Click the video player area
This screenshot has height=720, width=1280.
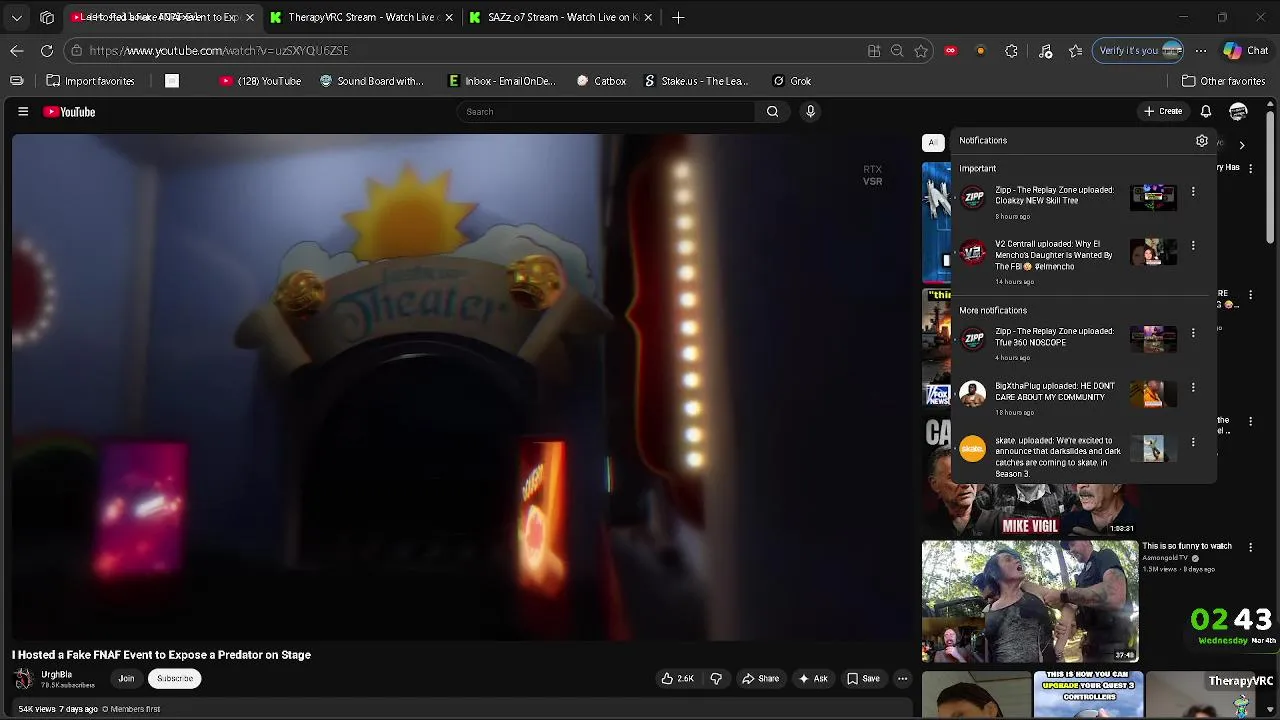point(462,387)
